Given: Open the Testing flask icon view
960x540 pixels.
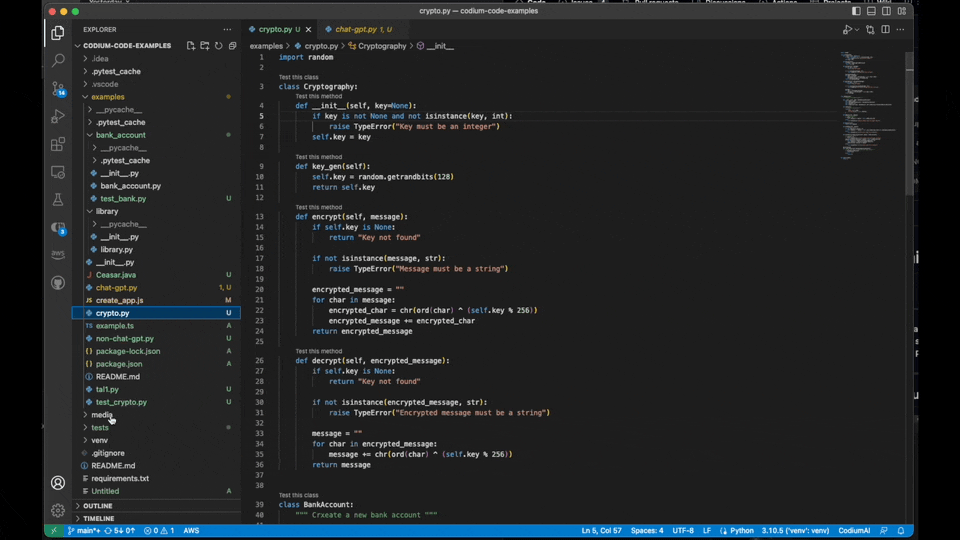Looking at the screenshot, I should [58, 200].
